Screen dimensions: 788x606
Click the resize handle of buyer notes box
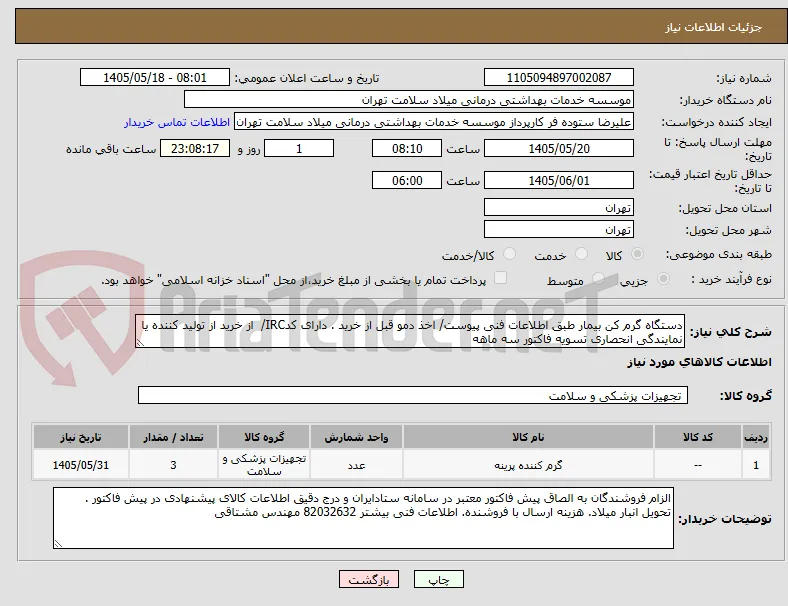(x=58, y=543)
